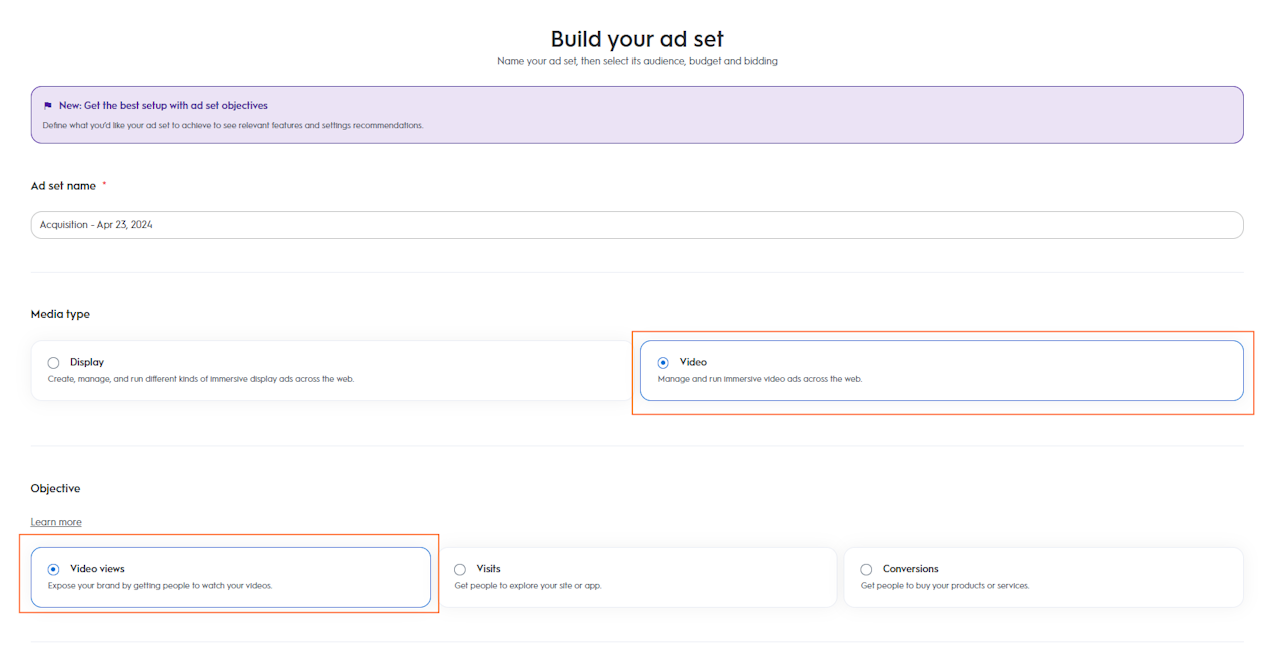Click the Video views card description text
This screenshot has height=653, width=1280.
click(x=160, y=585)
